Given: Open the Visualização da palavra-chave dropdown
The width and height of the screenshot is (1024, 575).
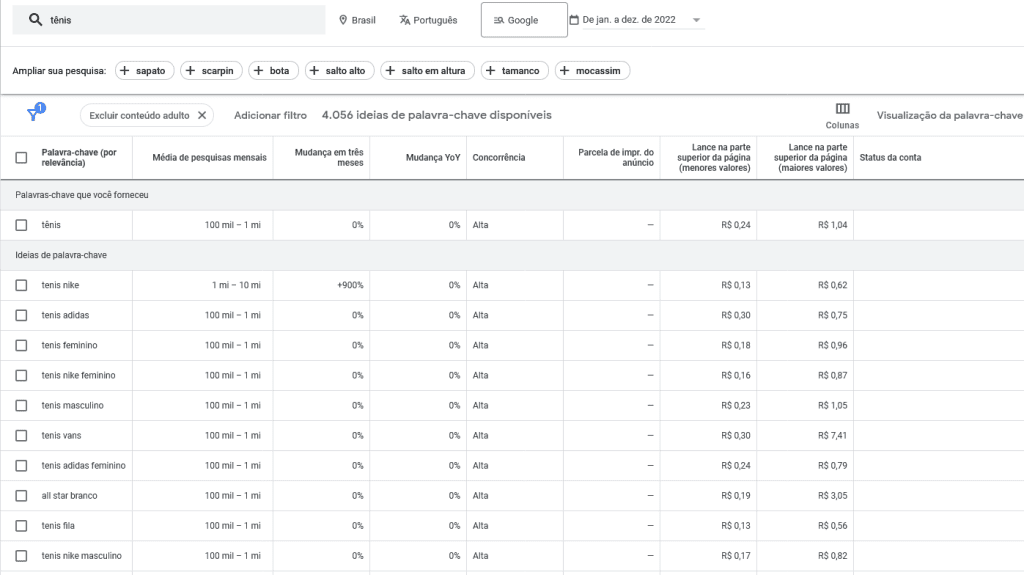Looking at the screenshot, I should (950, 115).
